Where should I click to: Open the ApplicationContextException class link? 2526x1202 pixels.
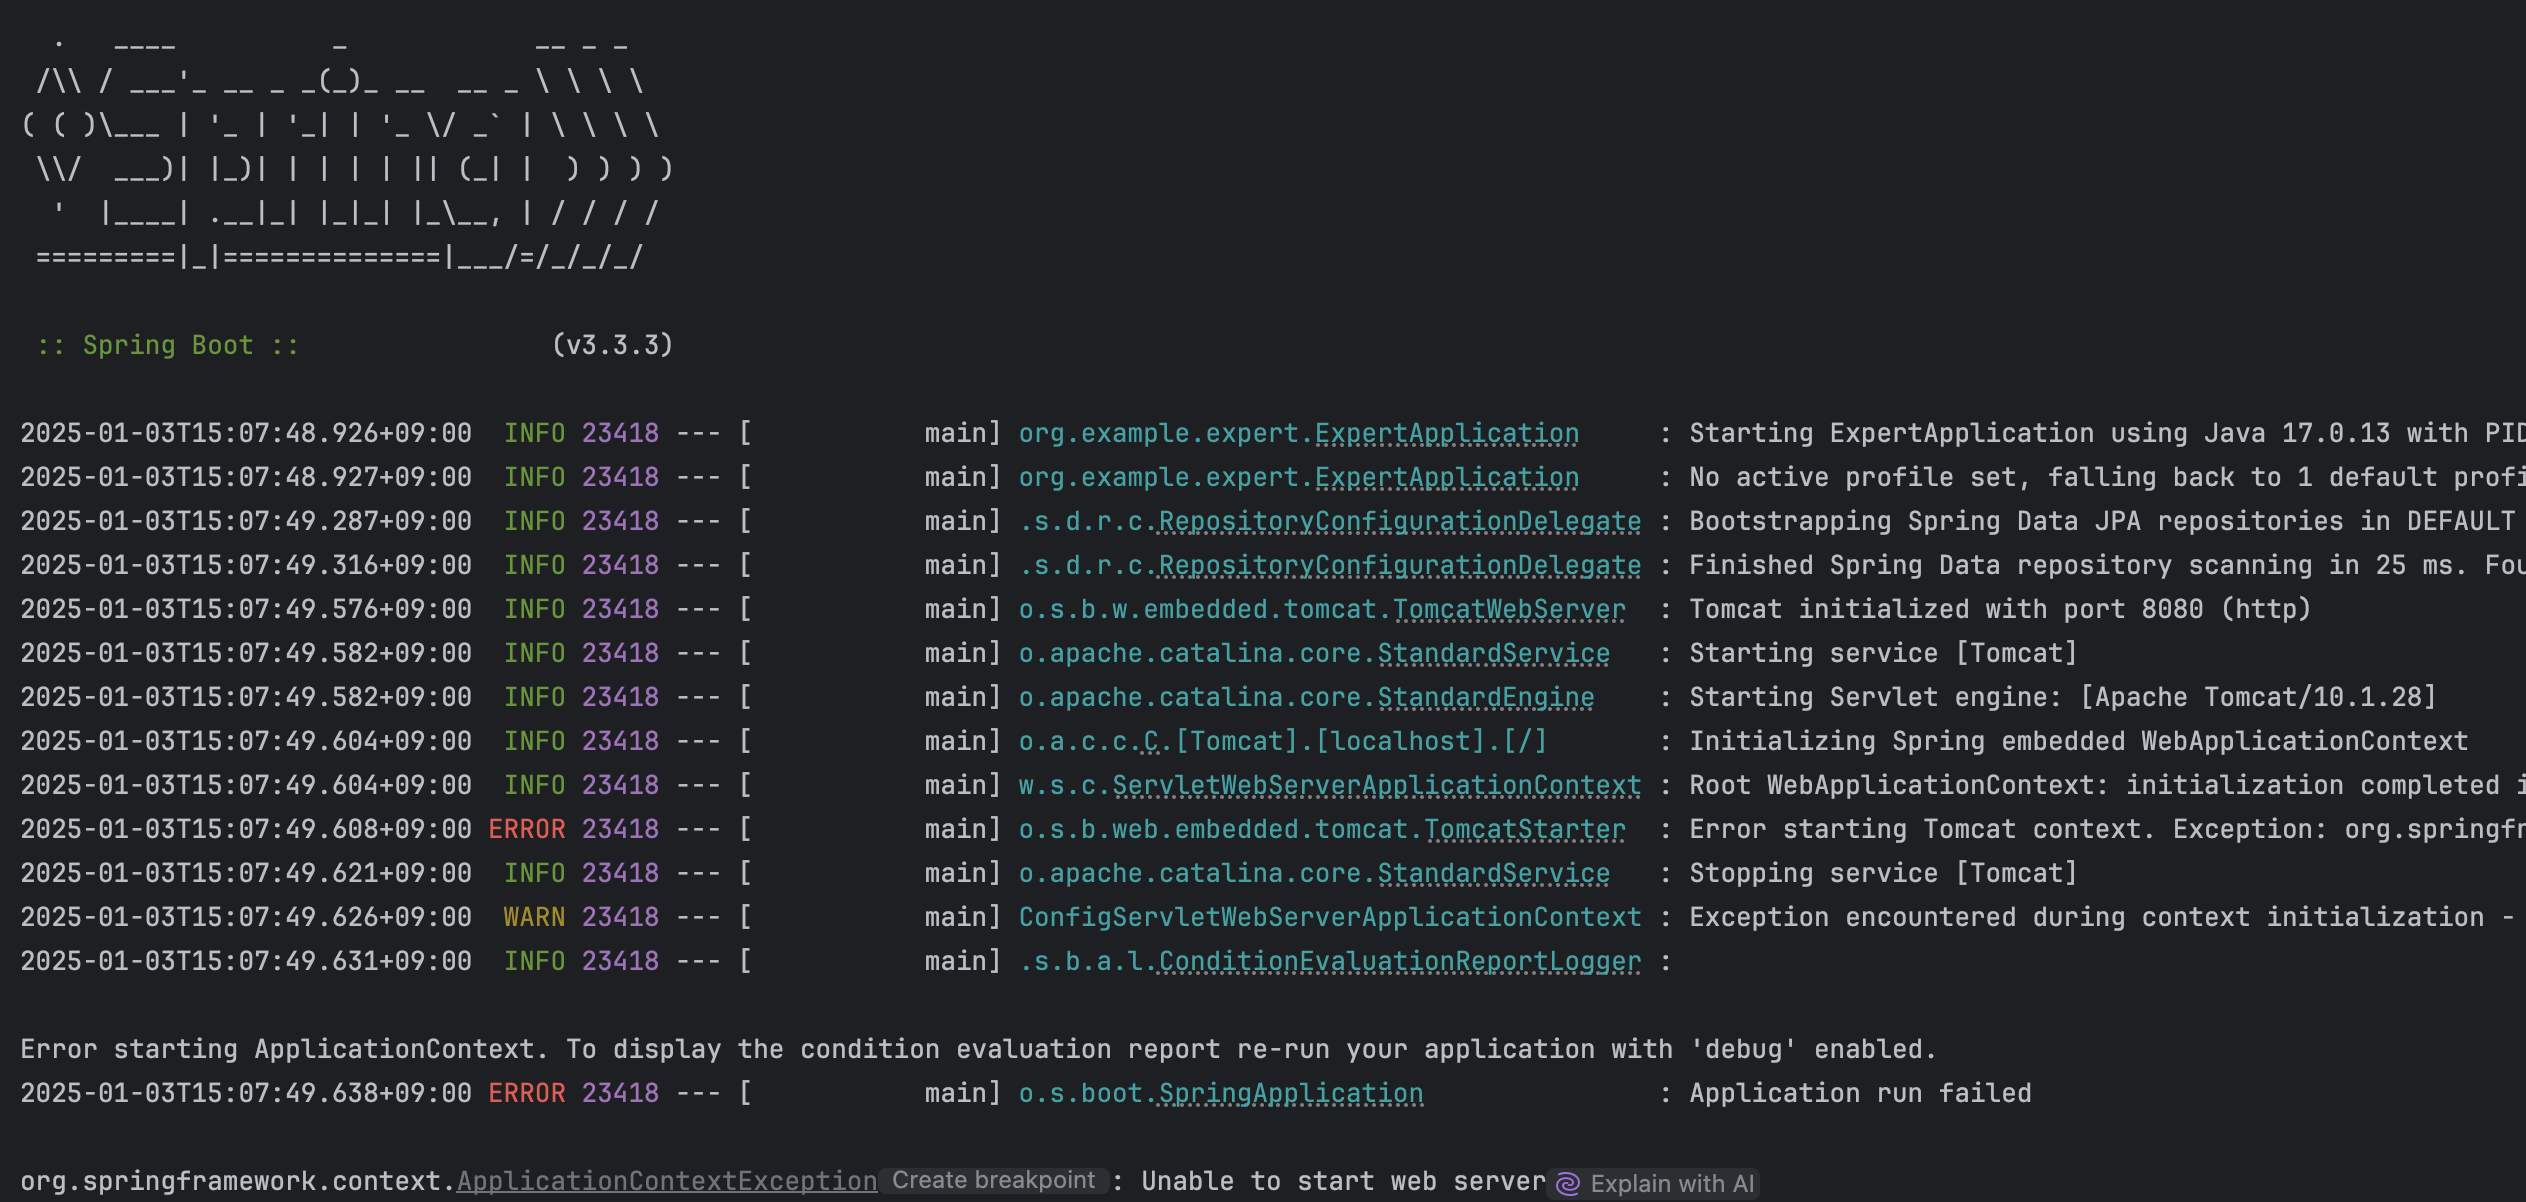point(667,1181)
